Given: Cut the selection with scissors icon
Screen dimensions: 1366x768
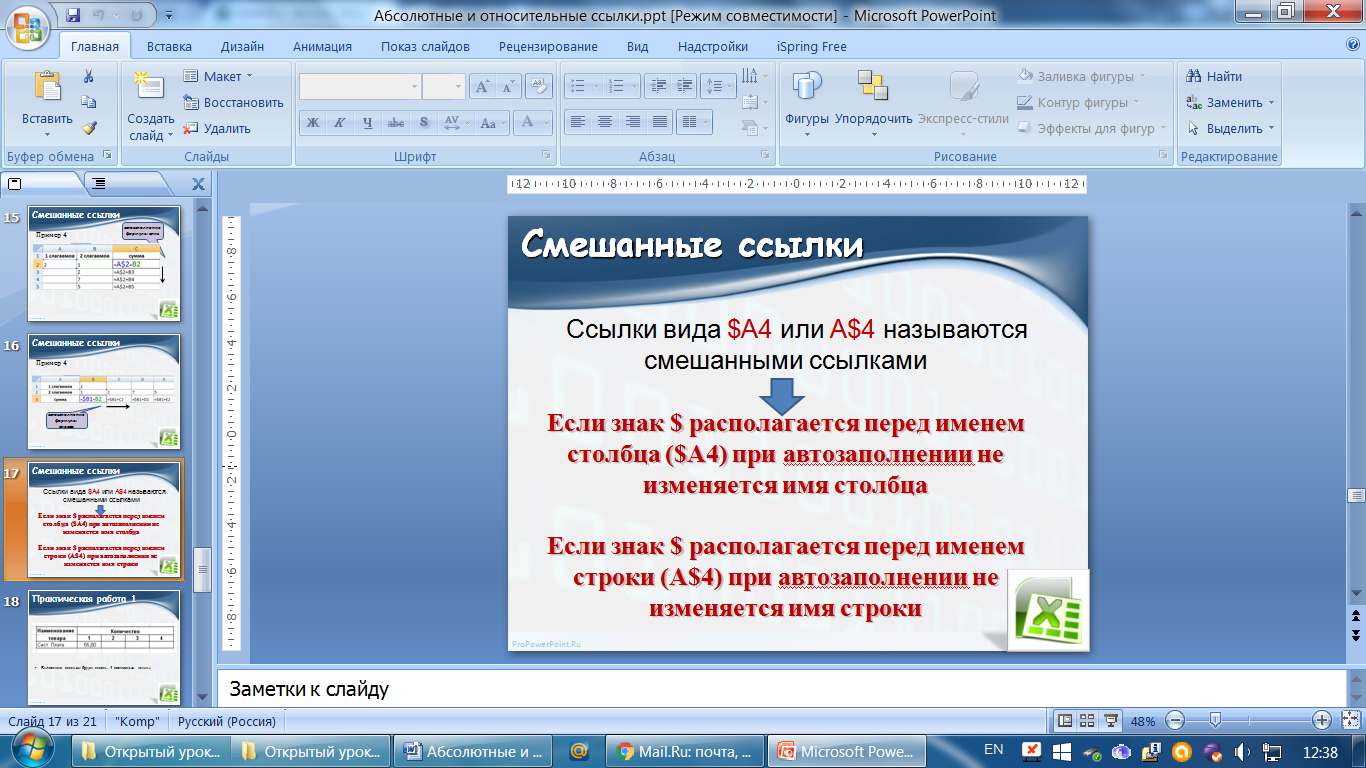Looking at the screenshot, I should click(89, 77).
